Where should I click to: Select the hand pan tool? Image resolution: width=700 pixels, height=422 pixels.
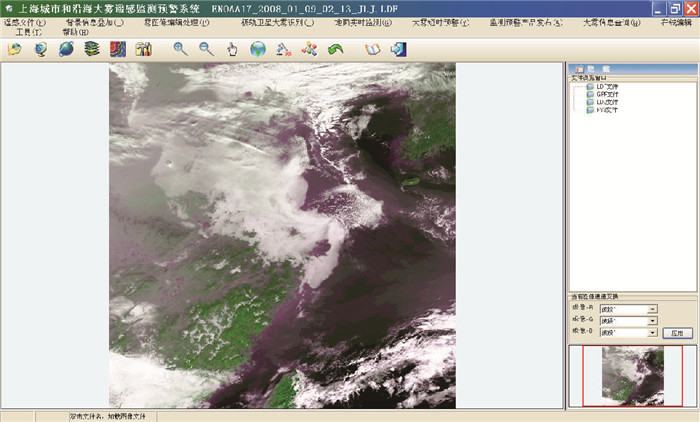(232, 48)
